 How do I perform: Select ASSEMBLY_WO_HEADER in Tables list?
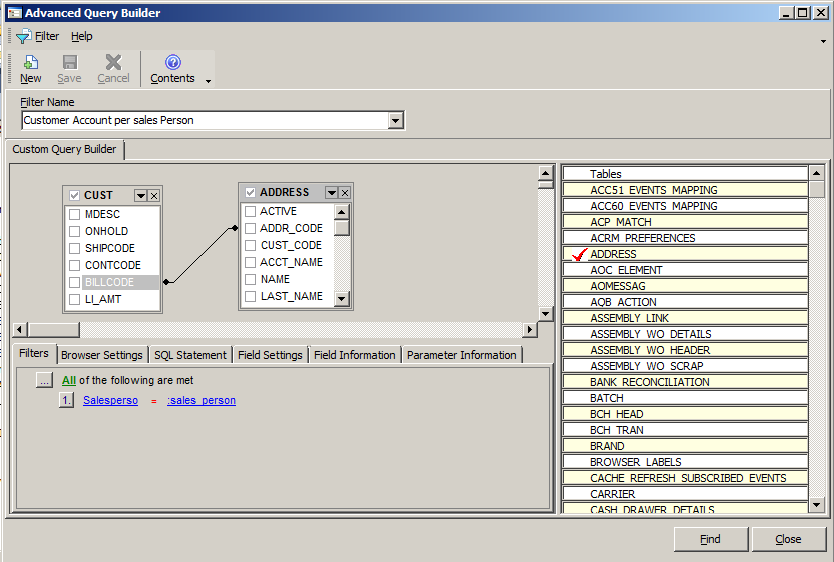coord(685,350)
